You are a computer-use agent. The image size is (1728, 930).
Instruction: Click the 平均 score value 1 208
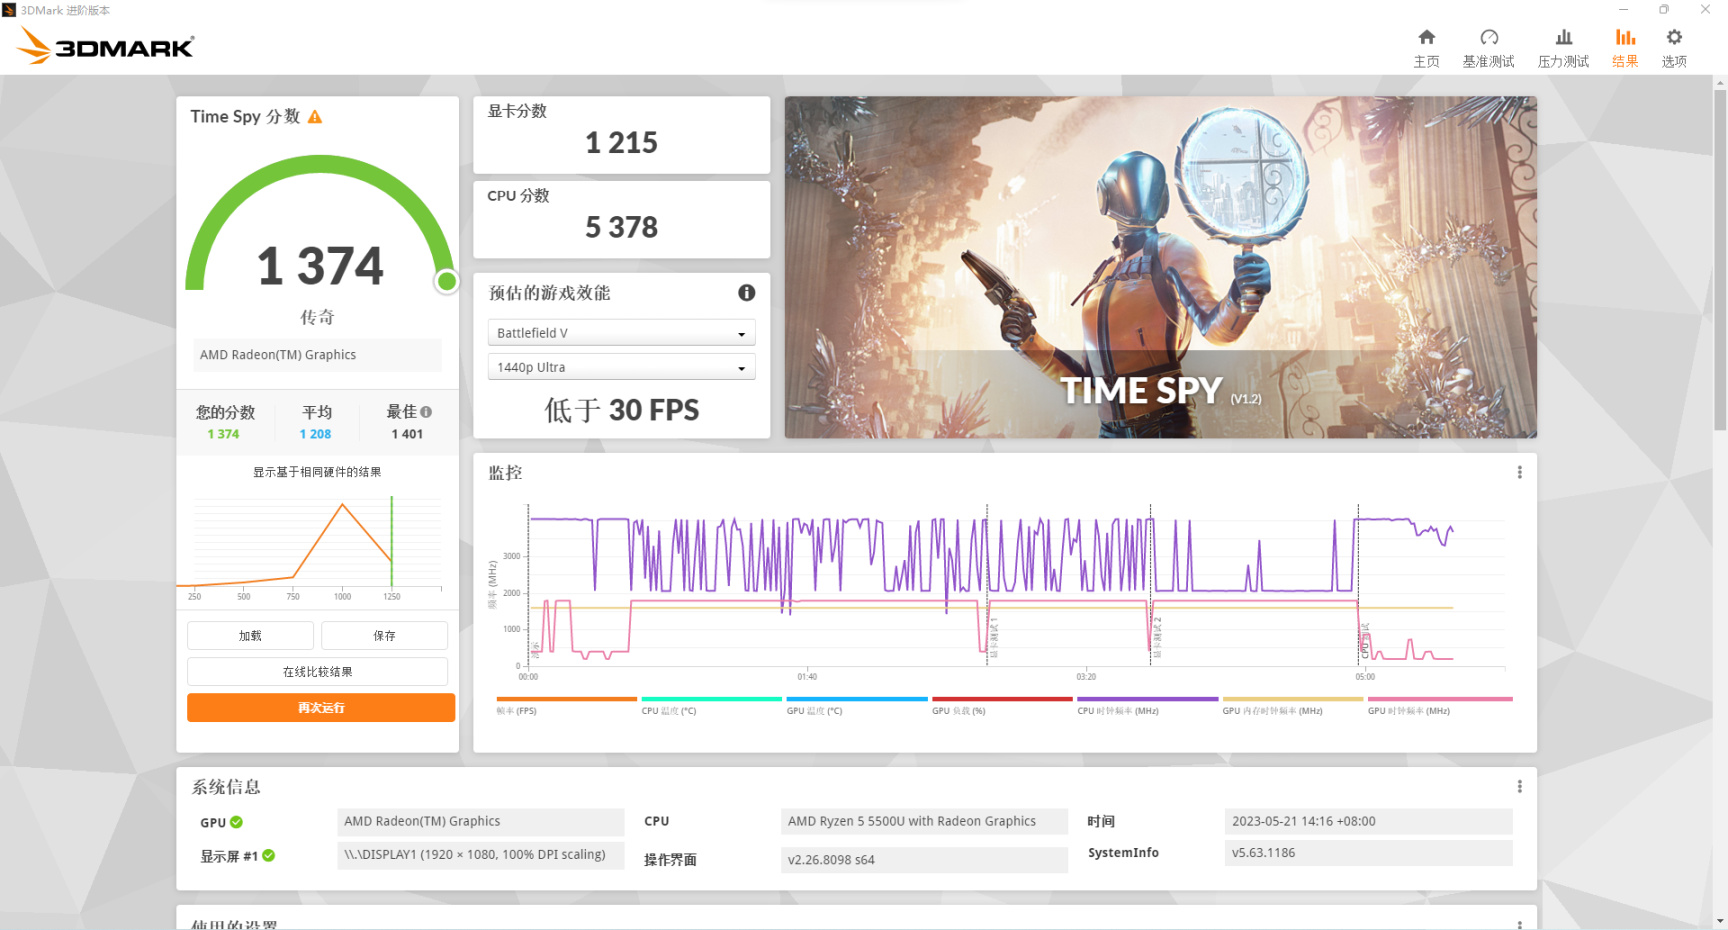click(315, 434)
